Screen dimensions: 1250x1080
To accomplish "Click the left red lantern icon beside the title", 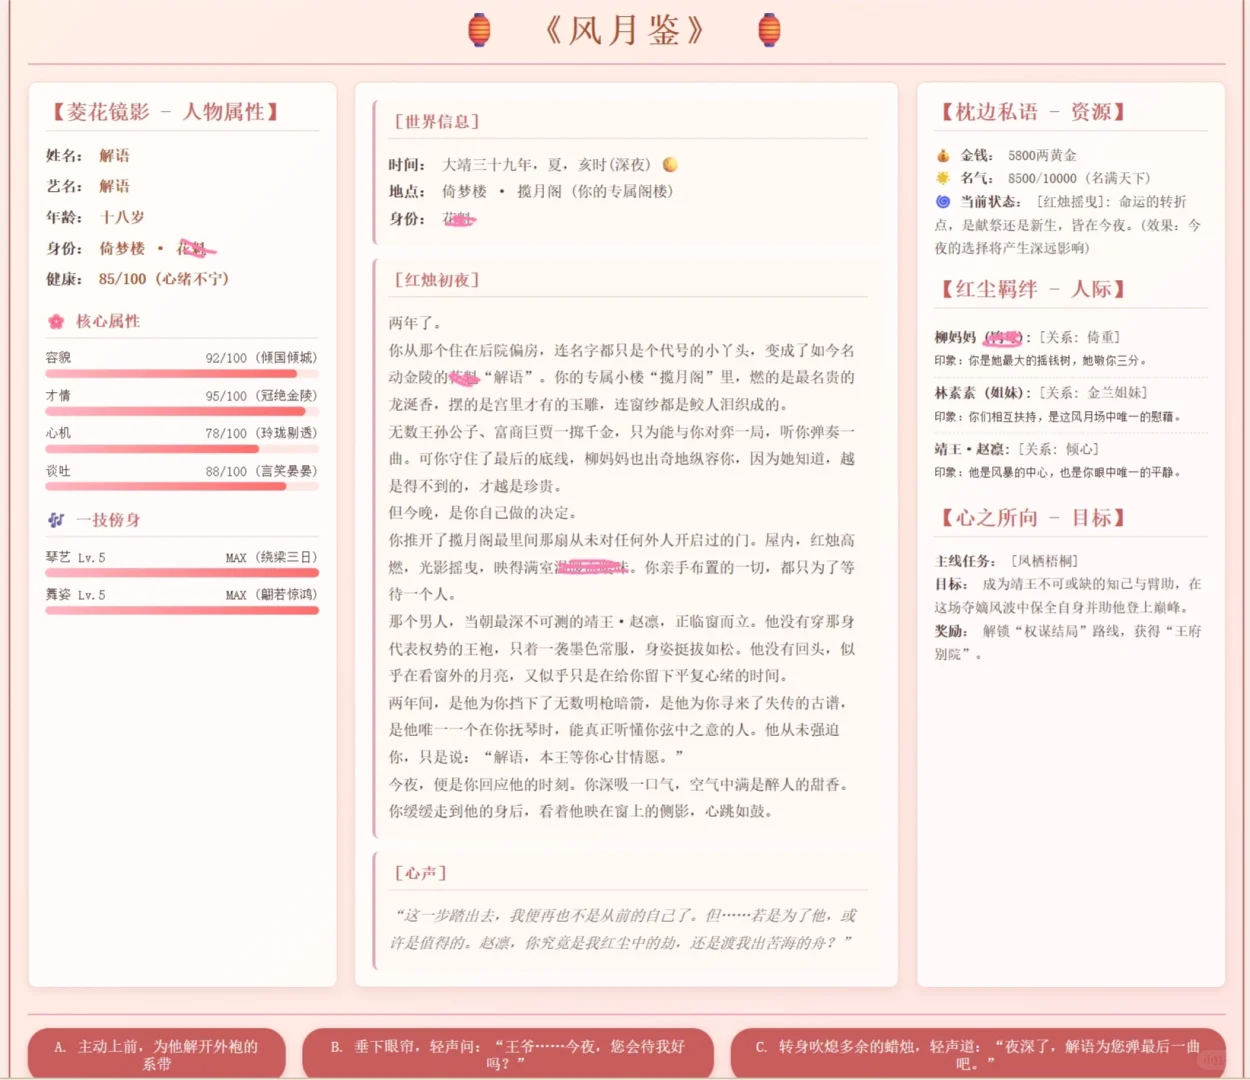I will pyautogui.click(x=477, y=29).
